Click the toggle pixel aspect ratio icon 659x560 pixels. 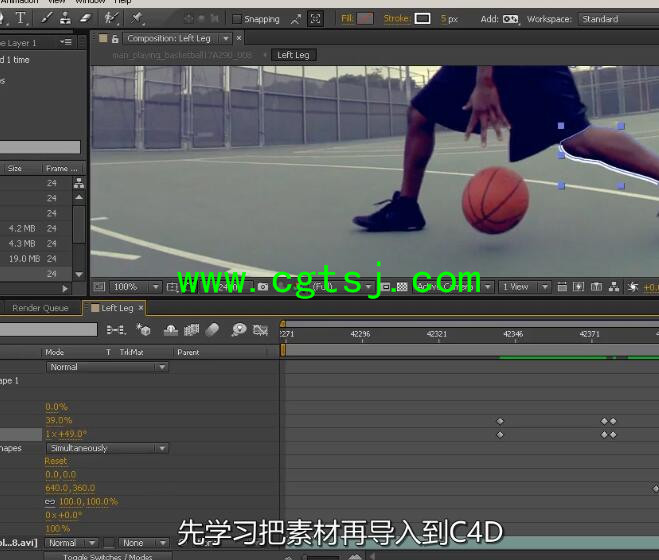click(562, 287)
